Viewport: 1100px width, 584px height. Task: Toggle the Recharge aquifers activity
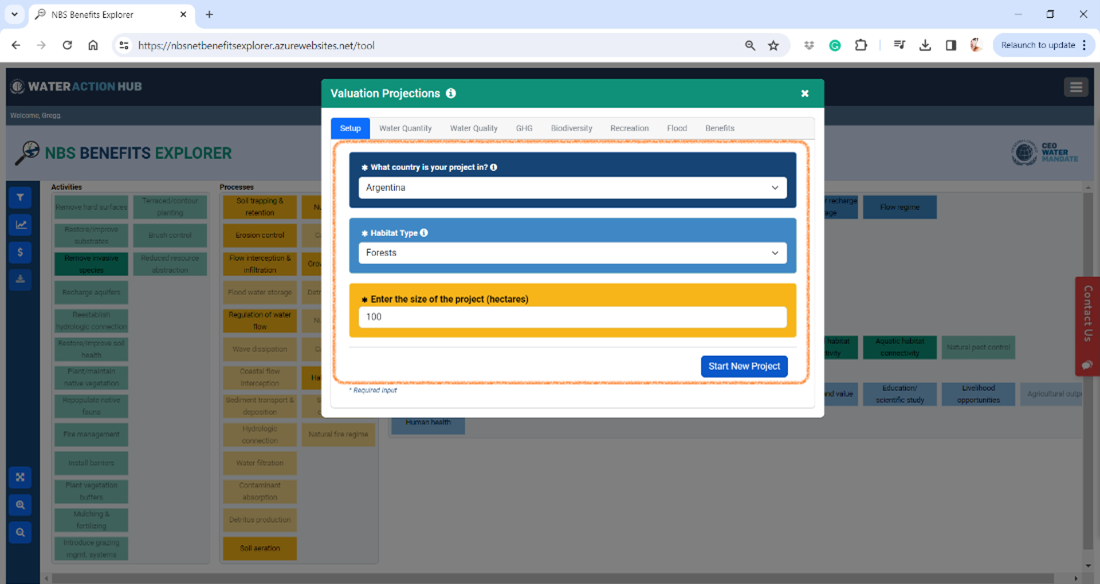(91, 292)
